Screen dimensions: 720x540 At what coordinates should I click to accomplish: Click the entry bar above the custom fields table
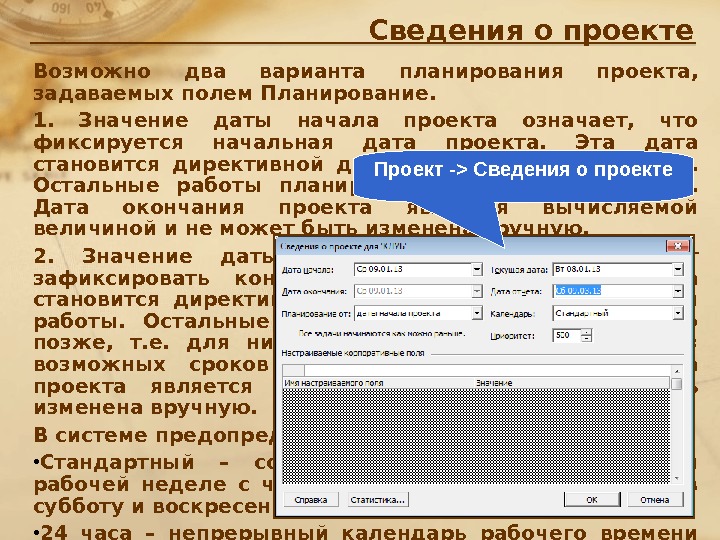(x=487, y=371)
